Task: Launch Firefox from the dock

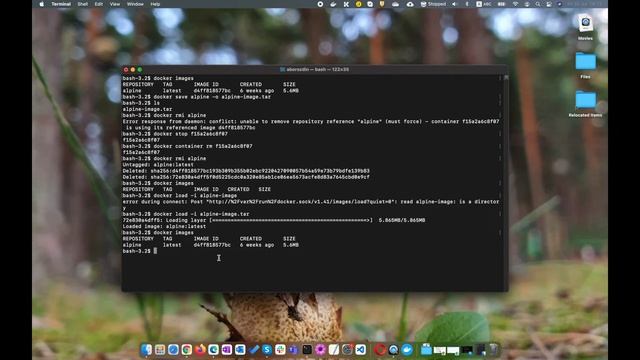Action: [200, 349]
